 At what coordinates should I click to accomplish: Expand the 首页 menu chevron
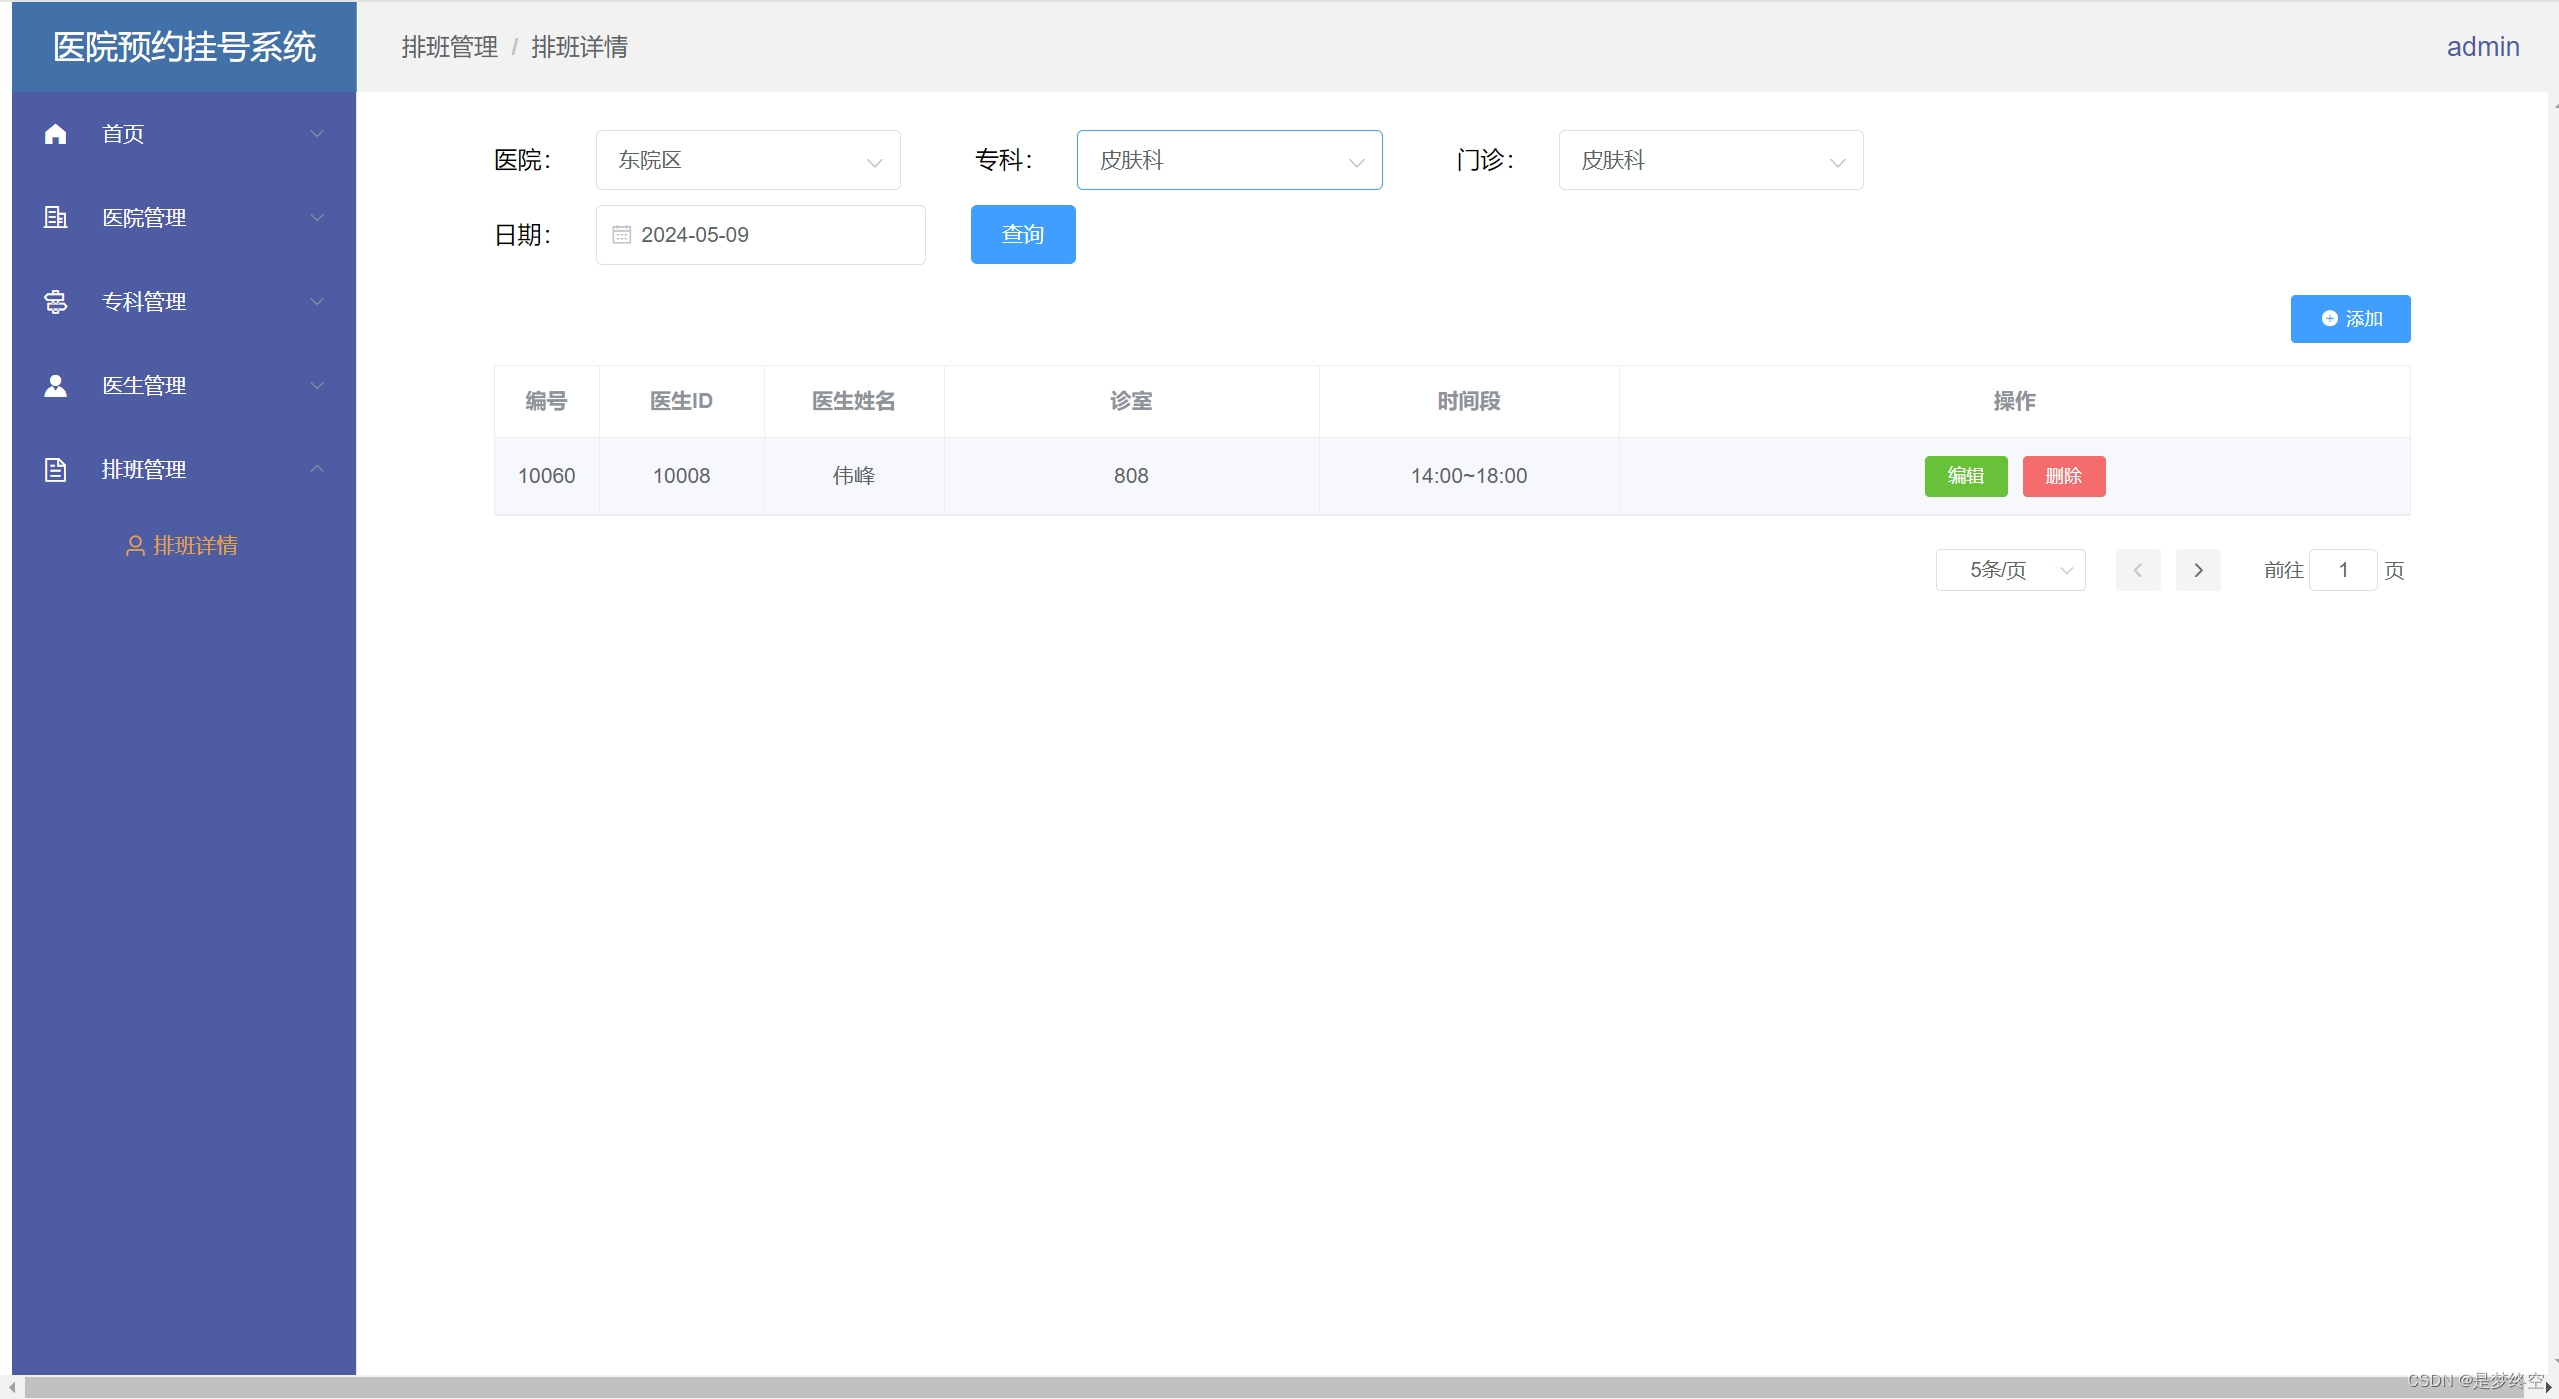click(x=317, y=134)
